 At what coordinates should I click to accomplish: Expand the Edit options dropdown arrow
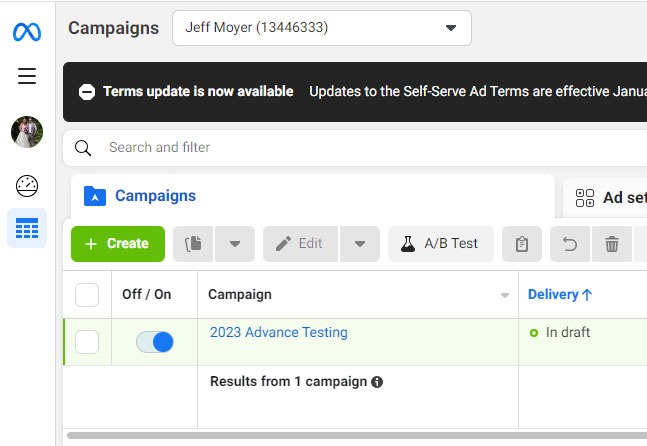coord(360,244)
